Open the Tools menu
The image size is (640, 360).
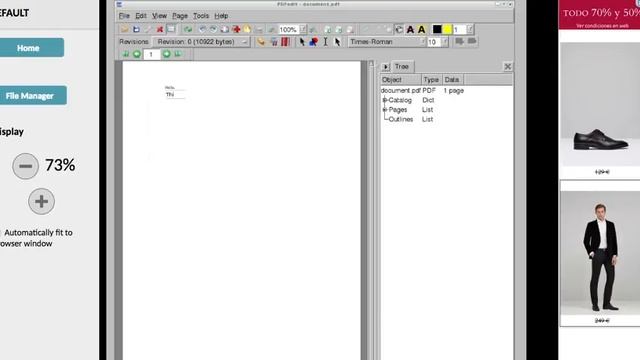click(201, 16)
